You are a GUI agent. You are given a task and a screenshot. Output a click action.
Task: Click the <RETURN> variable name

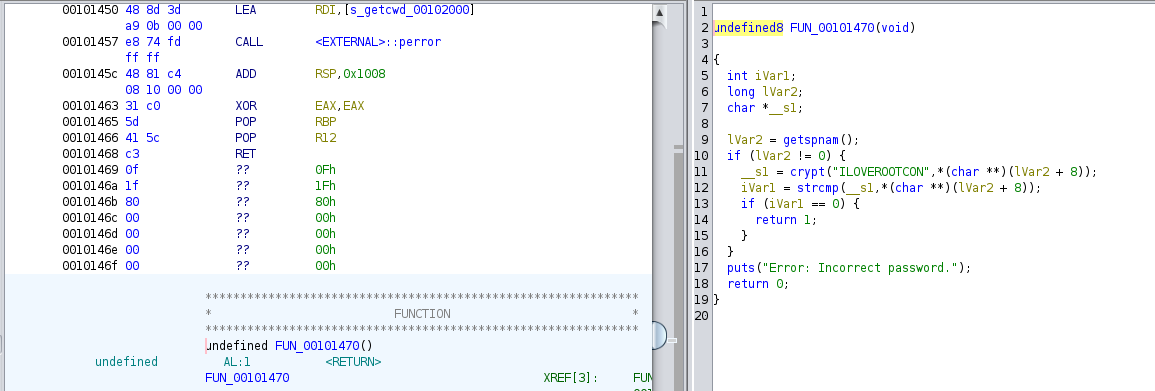tap(354, 362)
